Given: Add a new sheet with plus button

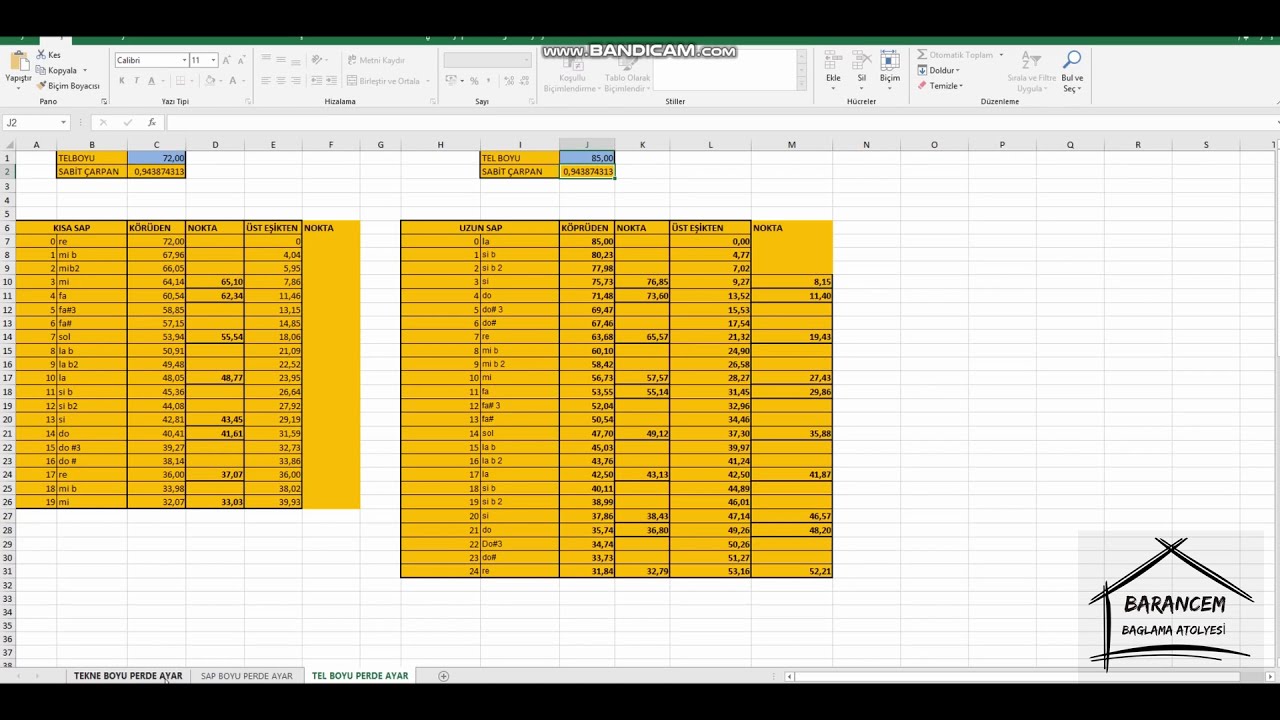Looking at the screenshot, I should [x=444, y=676].
